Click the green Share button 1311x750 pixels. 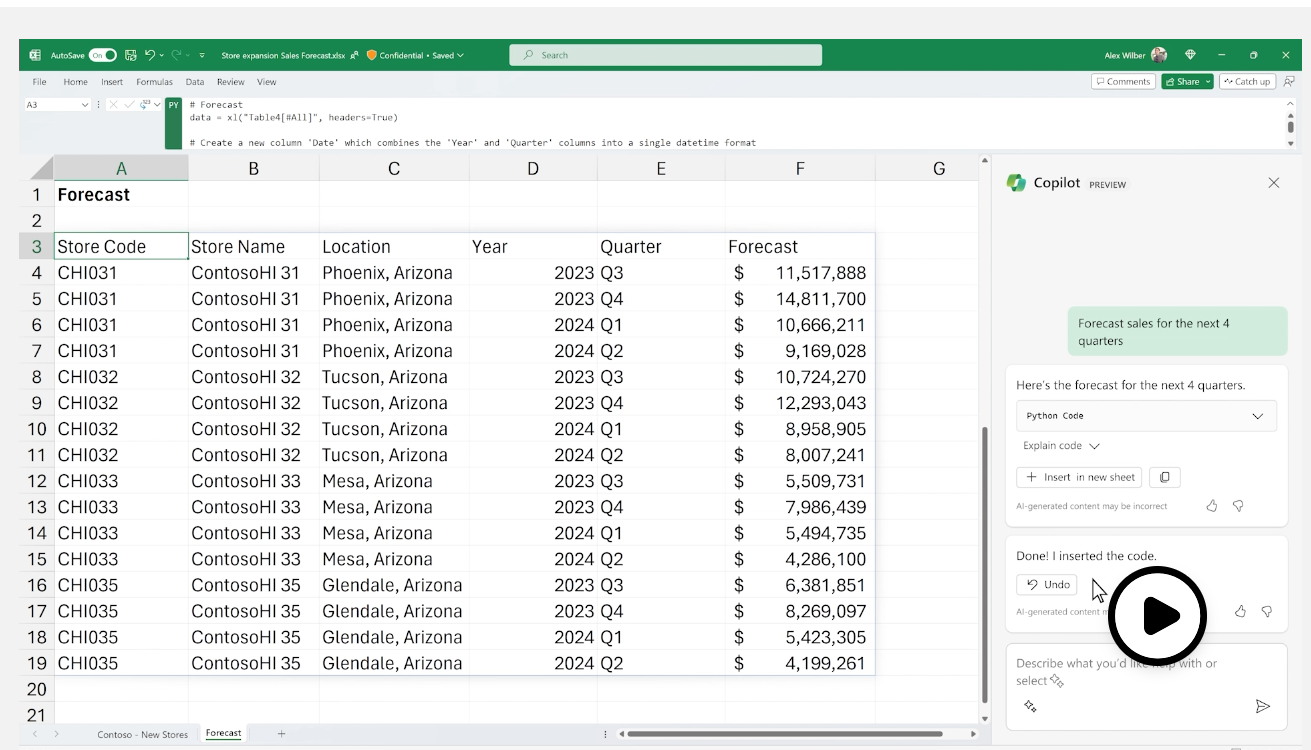coord(1181,82)
